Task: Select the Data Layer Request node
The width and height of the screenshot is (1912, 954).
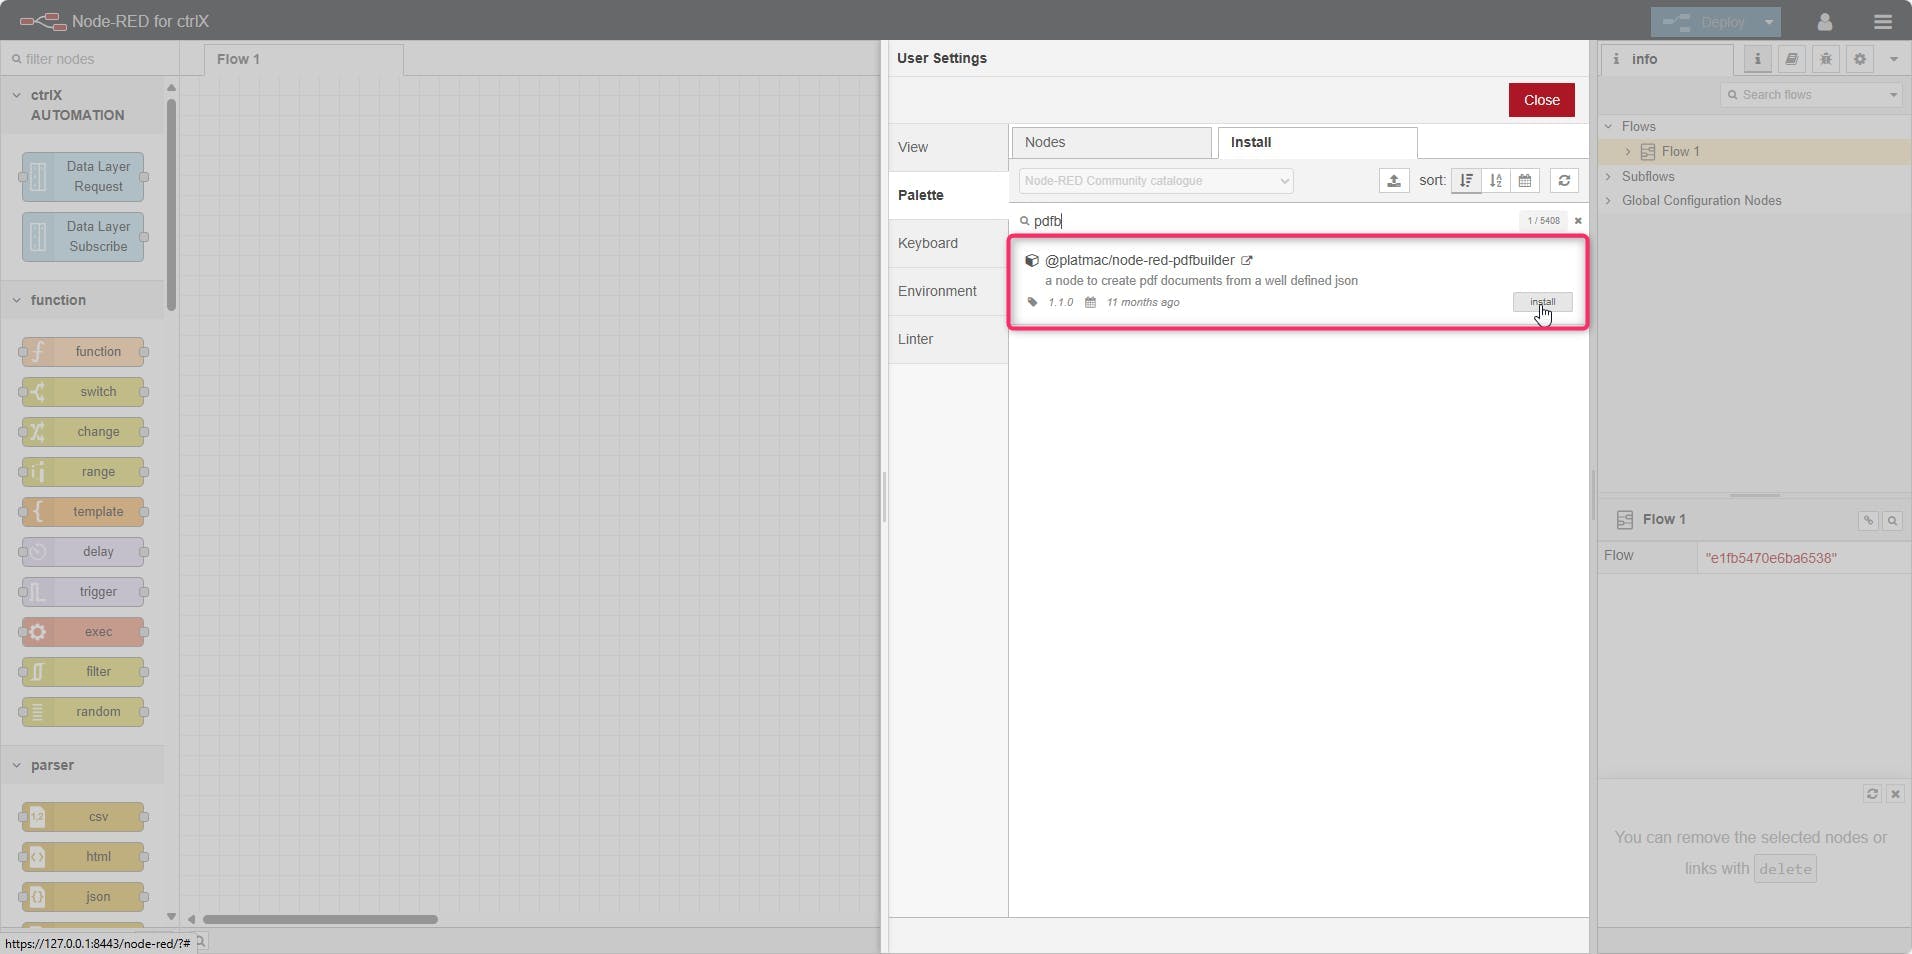Action: 83,177
